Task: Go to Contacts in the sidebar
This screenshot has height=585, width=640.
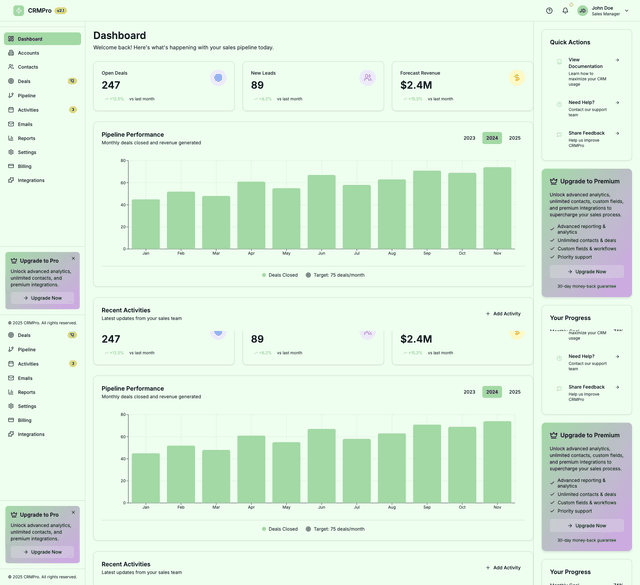Action: (28, 67)
